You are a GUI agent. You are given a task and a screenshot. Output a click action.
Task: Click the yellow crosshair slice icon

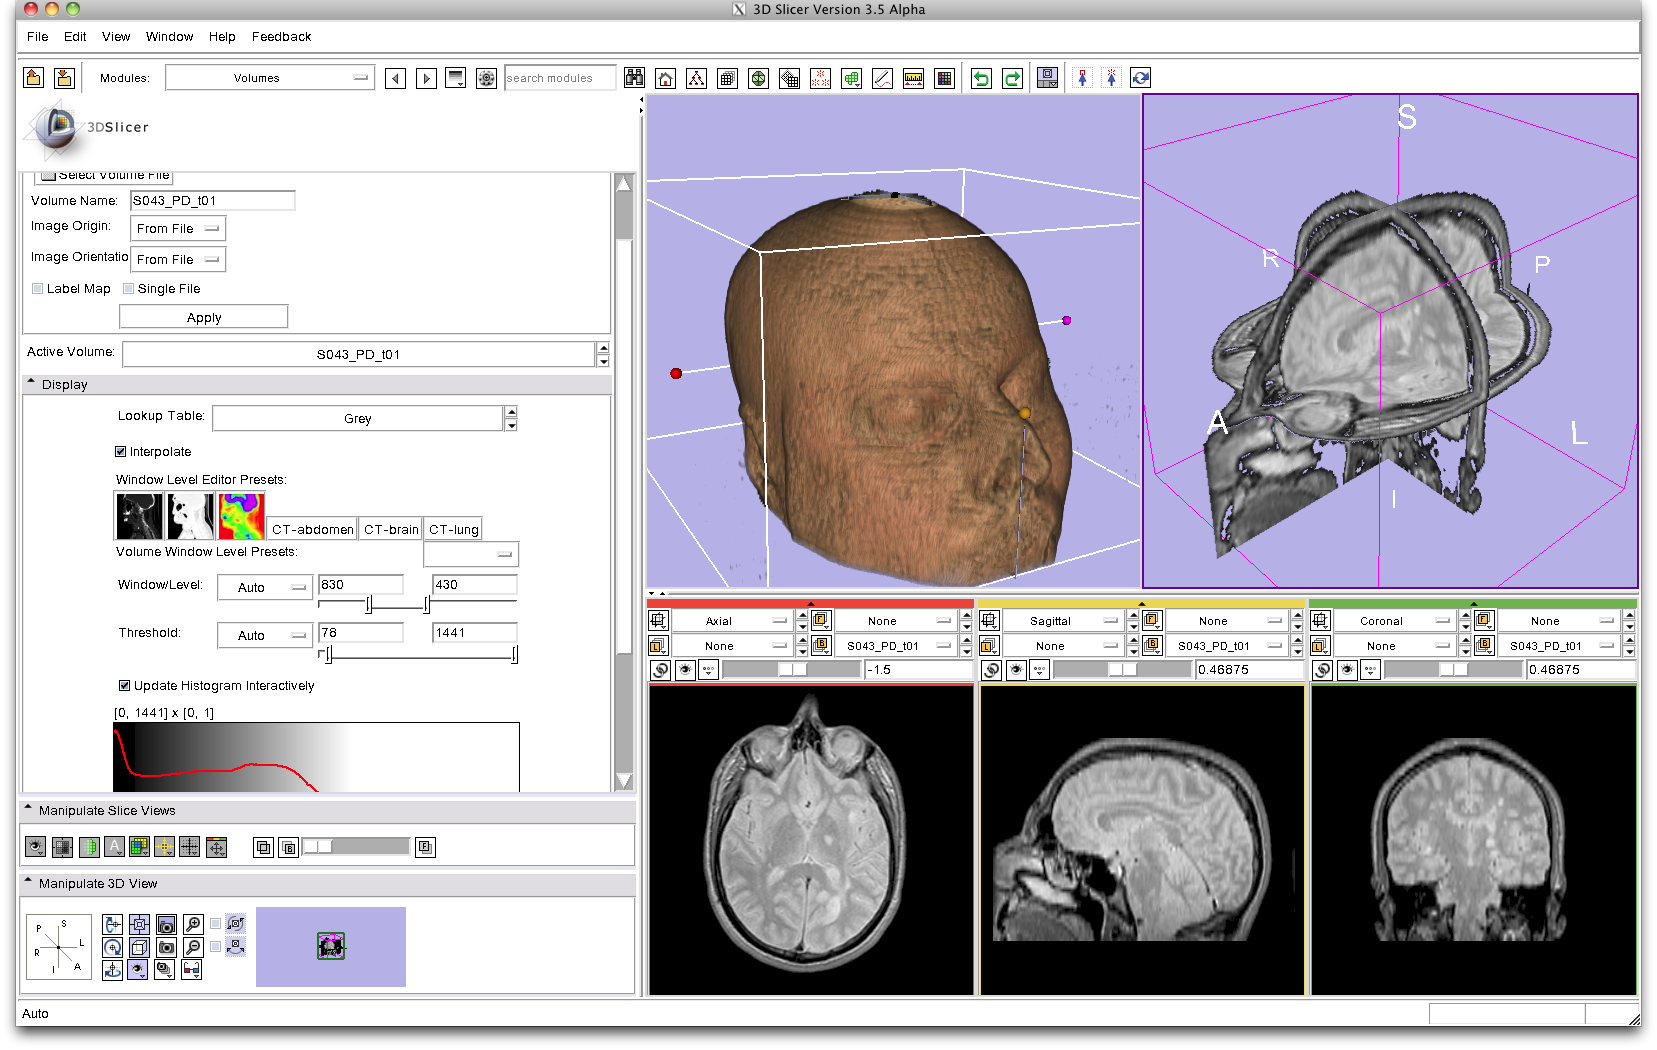click(164, 847)
